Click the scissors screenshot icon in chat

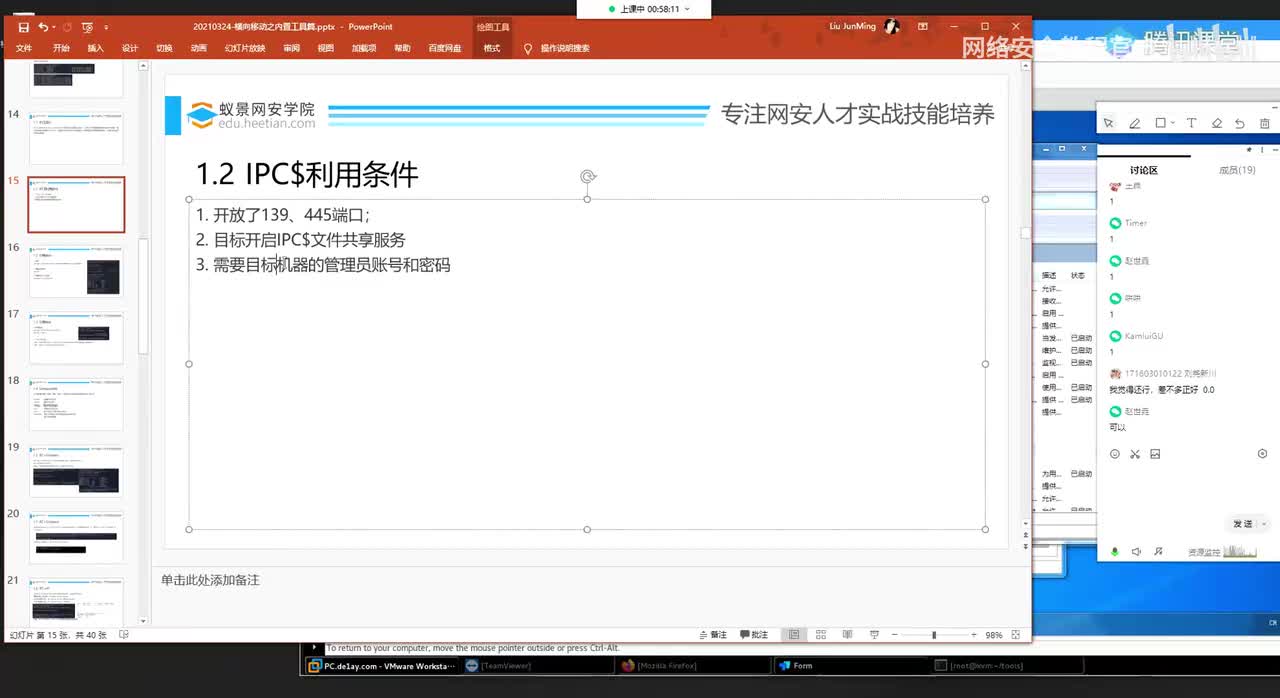(x=1135, y=454)
